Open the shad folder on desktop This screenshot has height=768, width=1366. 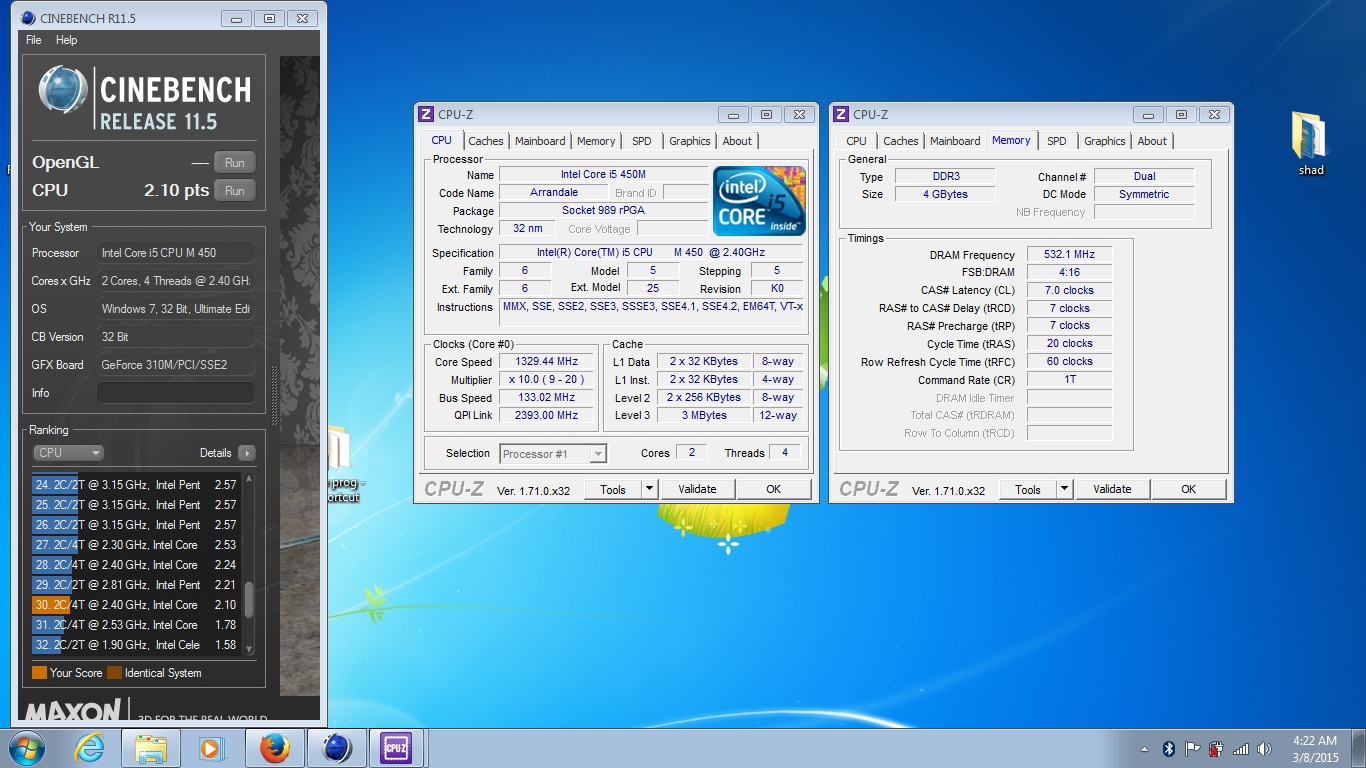pos(1310,144)
